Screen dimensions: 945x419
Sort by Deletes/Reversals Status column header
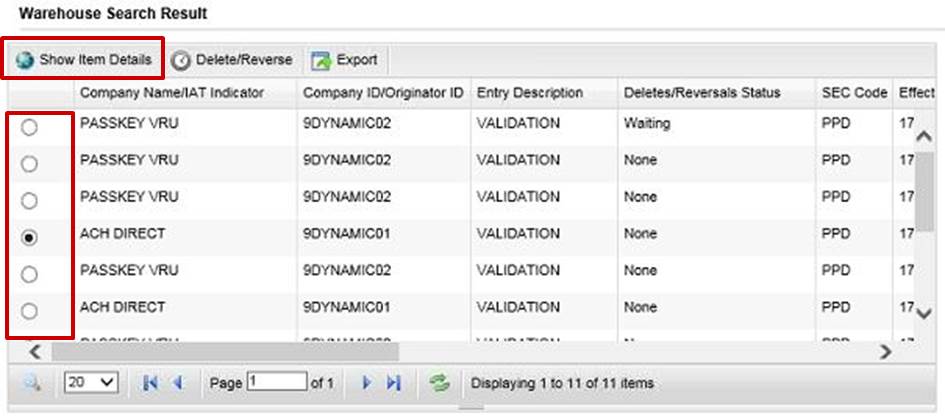(701, 93)
